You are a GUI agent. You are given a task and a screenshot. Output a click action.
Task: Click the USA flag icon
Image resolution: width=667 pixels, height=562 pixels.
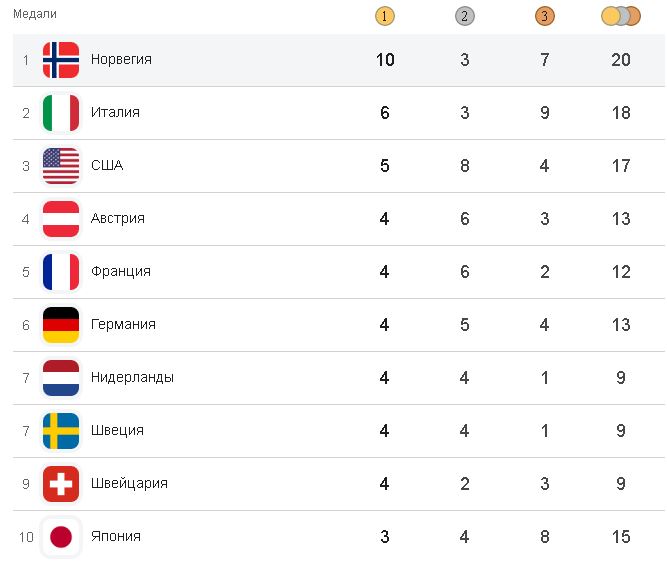pyautogui.click(x=61, y=166)
